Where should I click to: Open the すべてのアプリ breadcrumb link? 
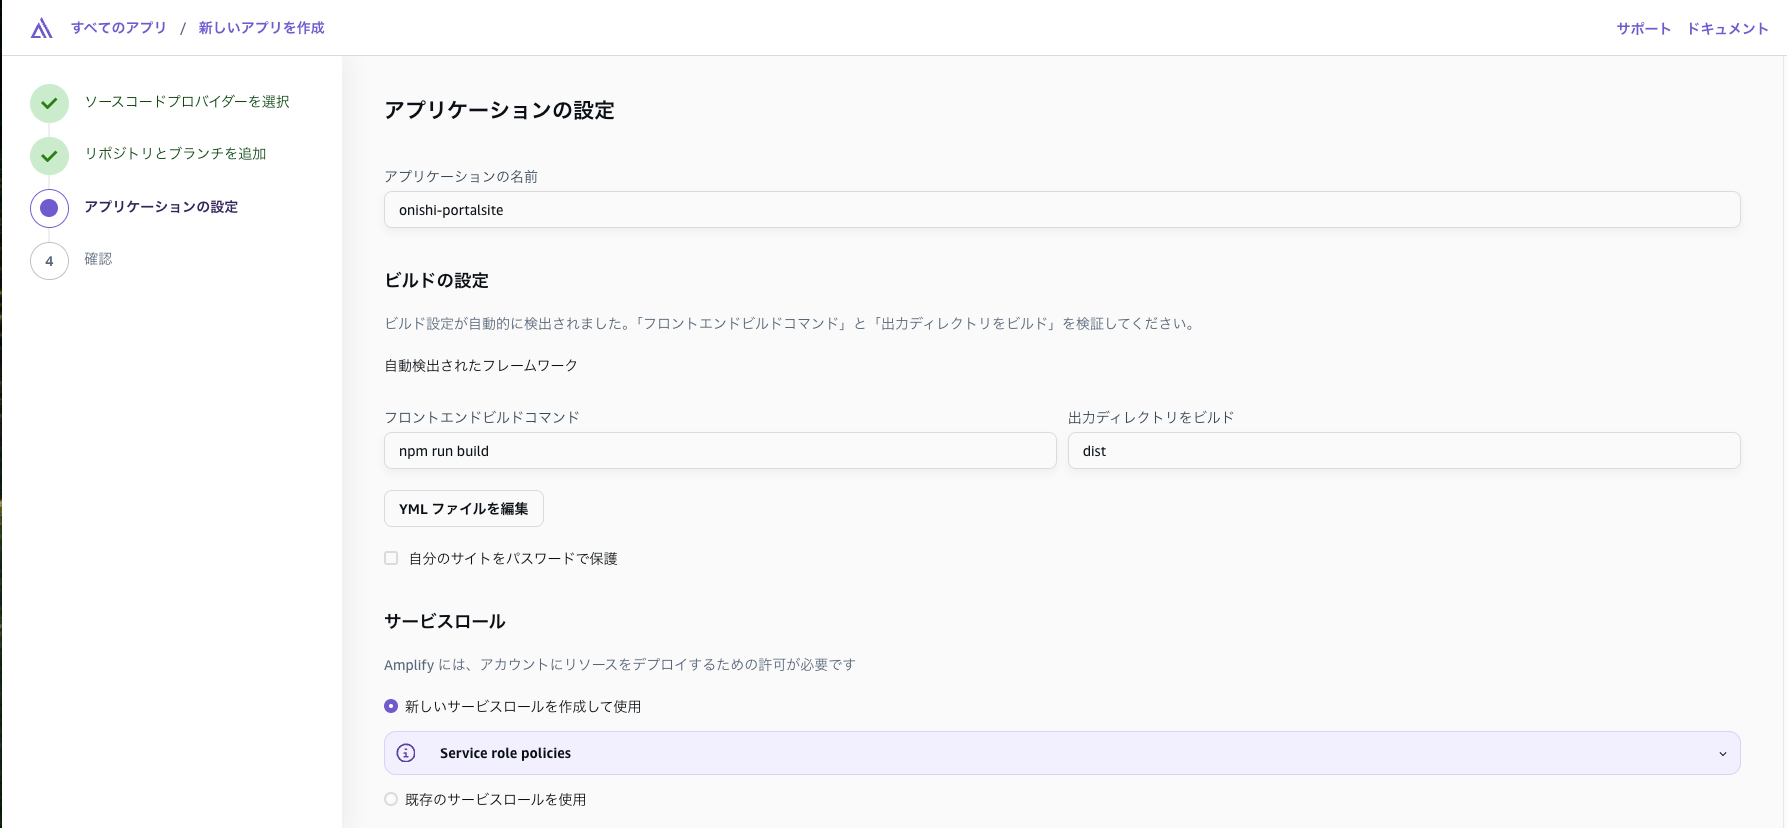pos(119,28)
